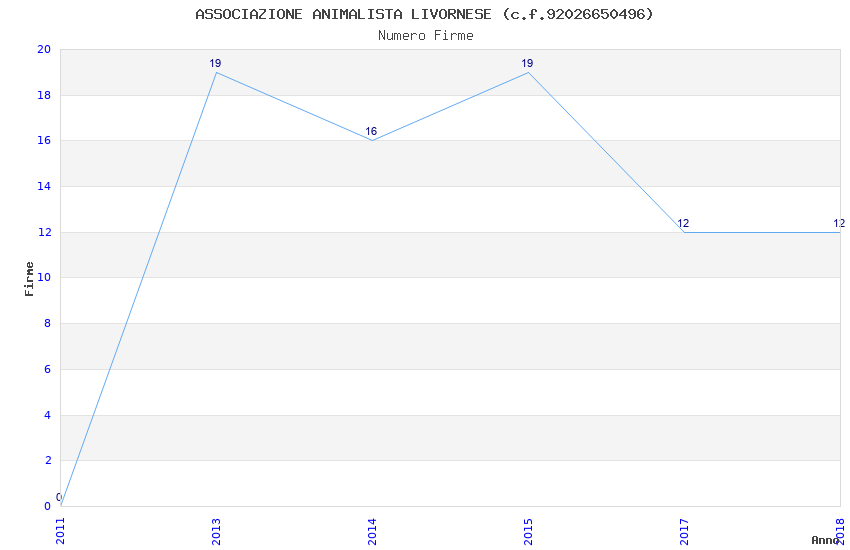Click y-axis tick value 2
This screenshot has height=550, width=850.
tap(48, 461)
